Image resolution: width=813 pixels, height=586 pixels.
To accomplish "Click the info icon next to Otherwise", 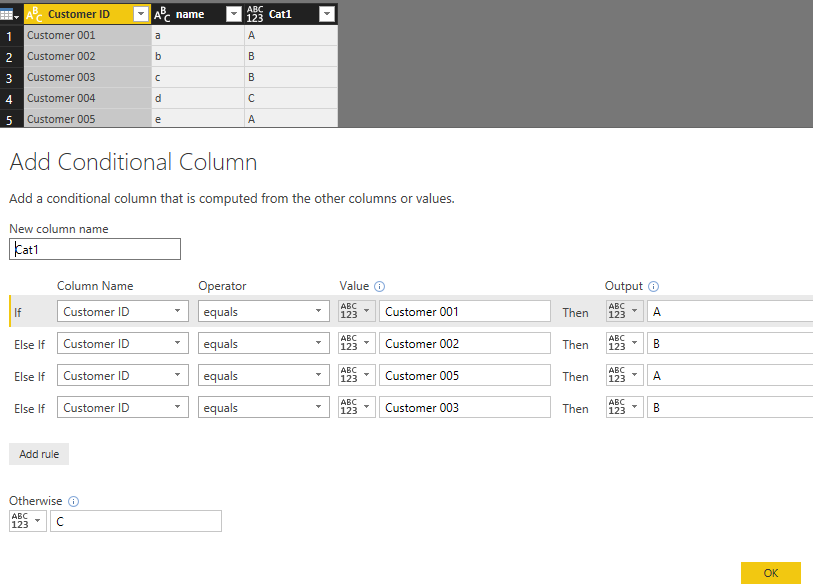I will pos(74,501).
